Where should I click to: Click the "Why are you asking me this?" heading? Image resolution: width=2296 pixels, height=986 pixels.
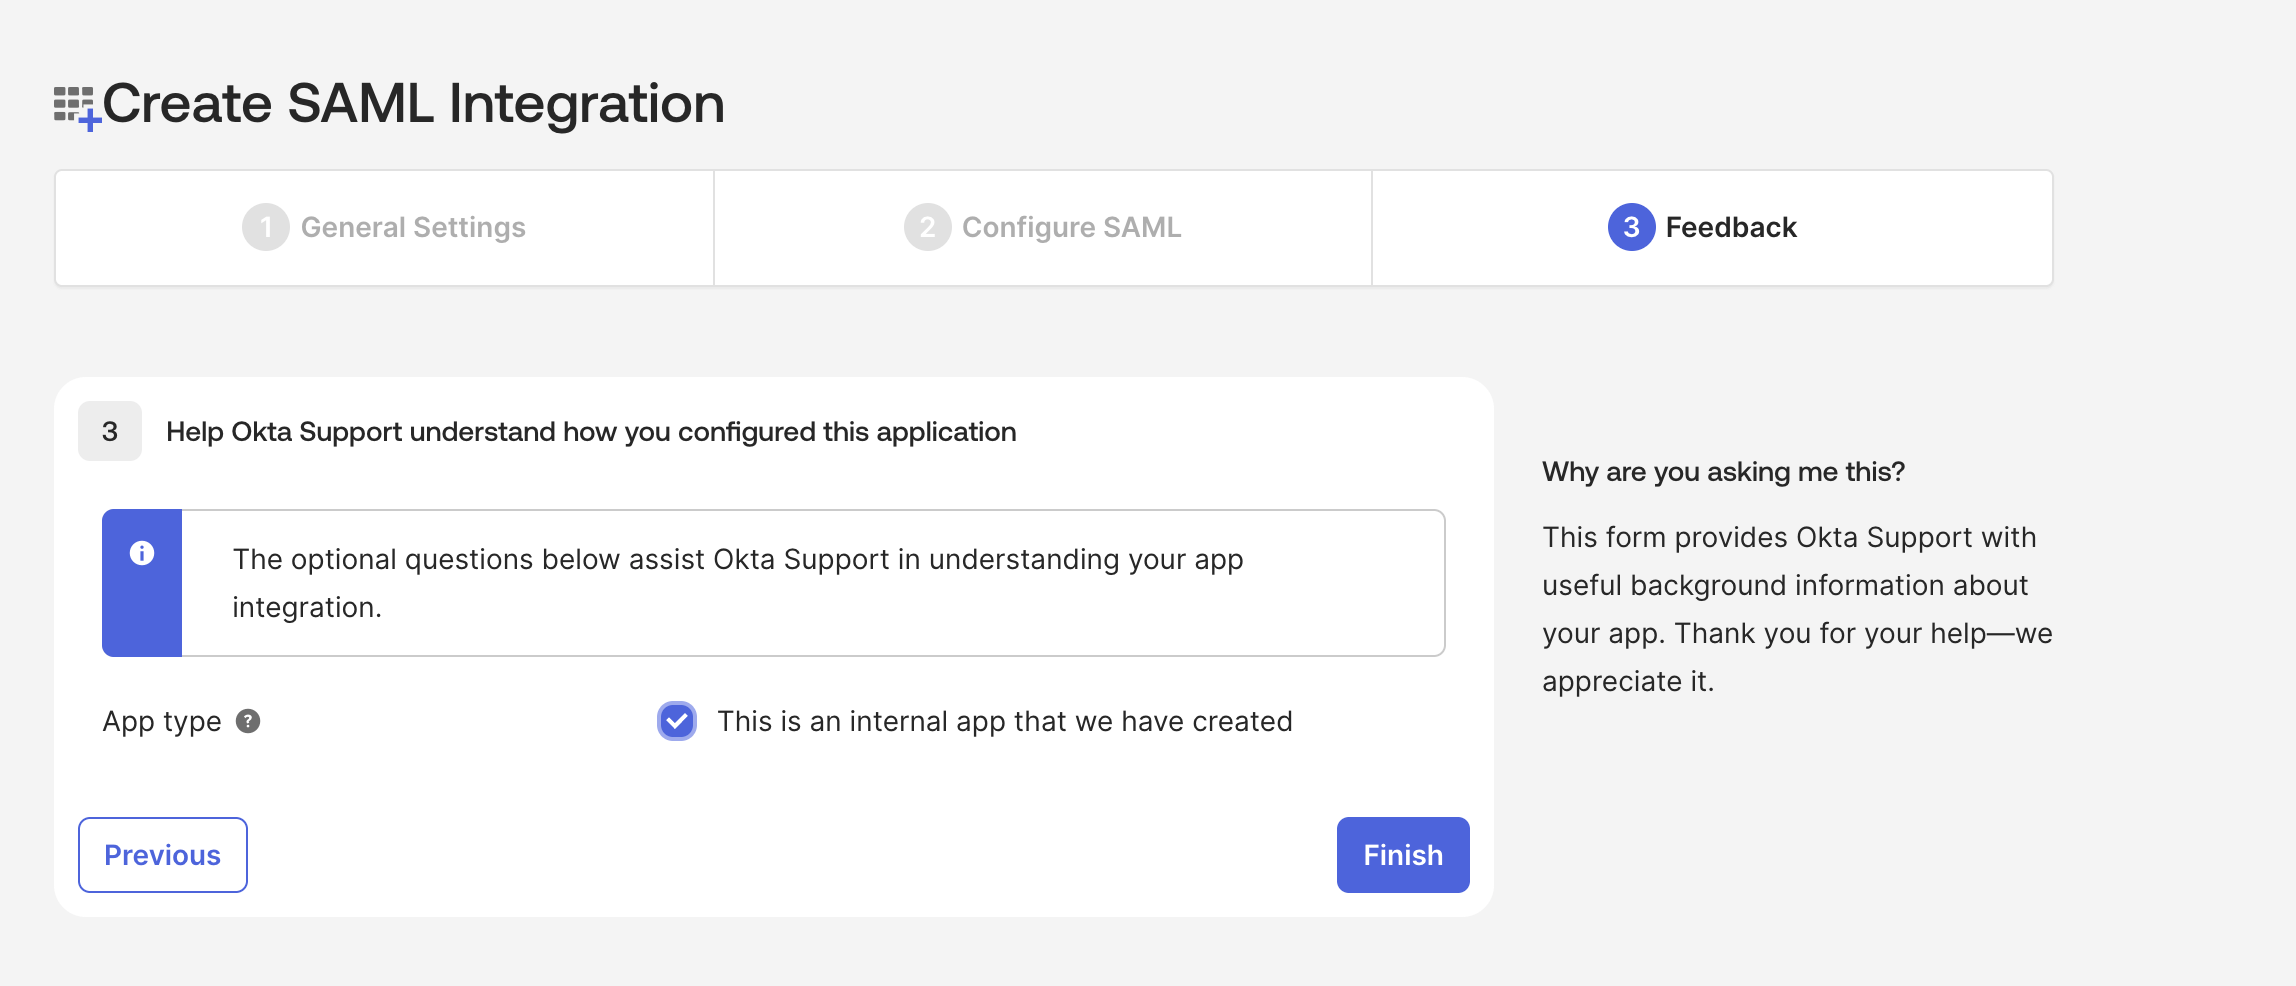point(1723,471)
